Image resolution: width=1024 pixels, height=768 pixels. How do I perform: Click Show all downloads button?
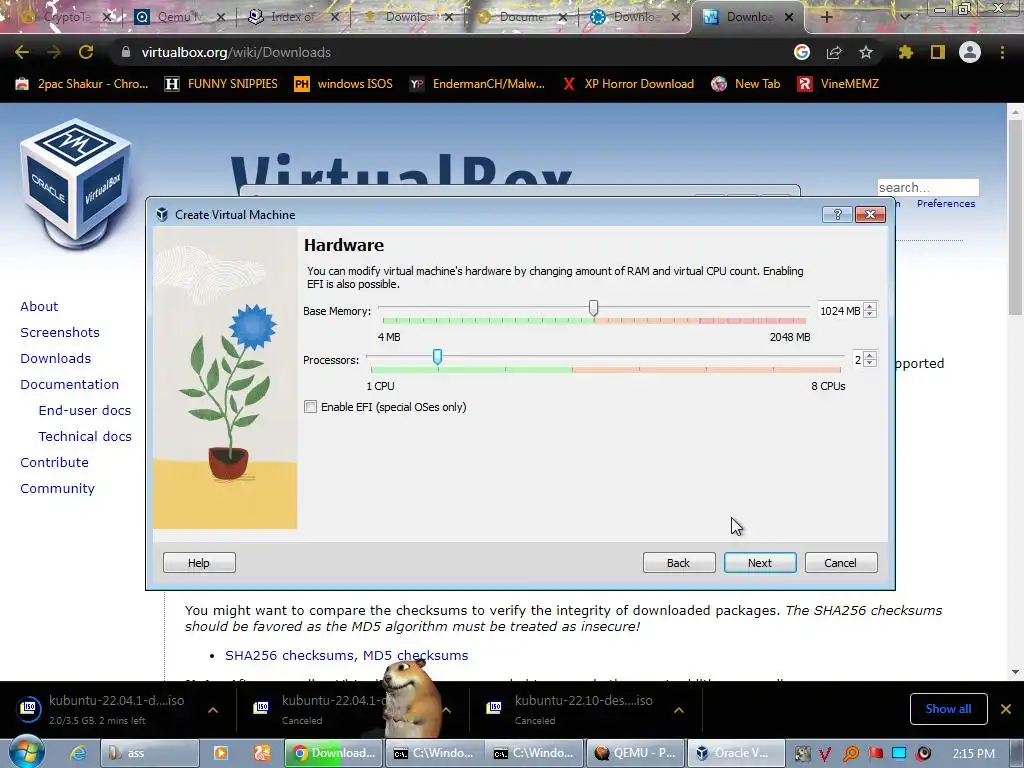tap(948, 709)
